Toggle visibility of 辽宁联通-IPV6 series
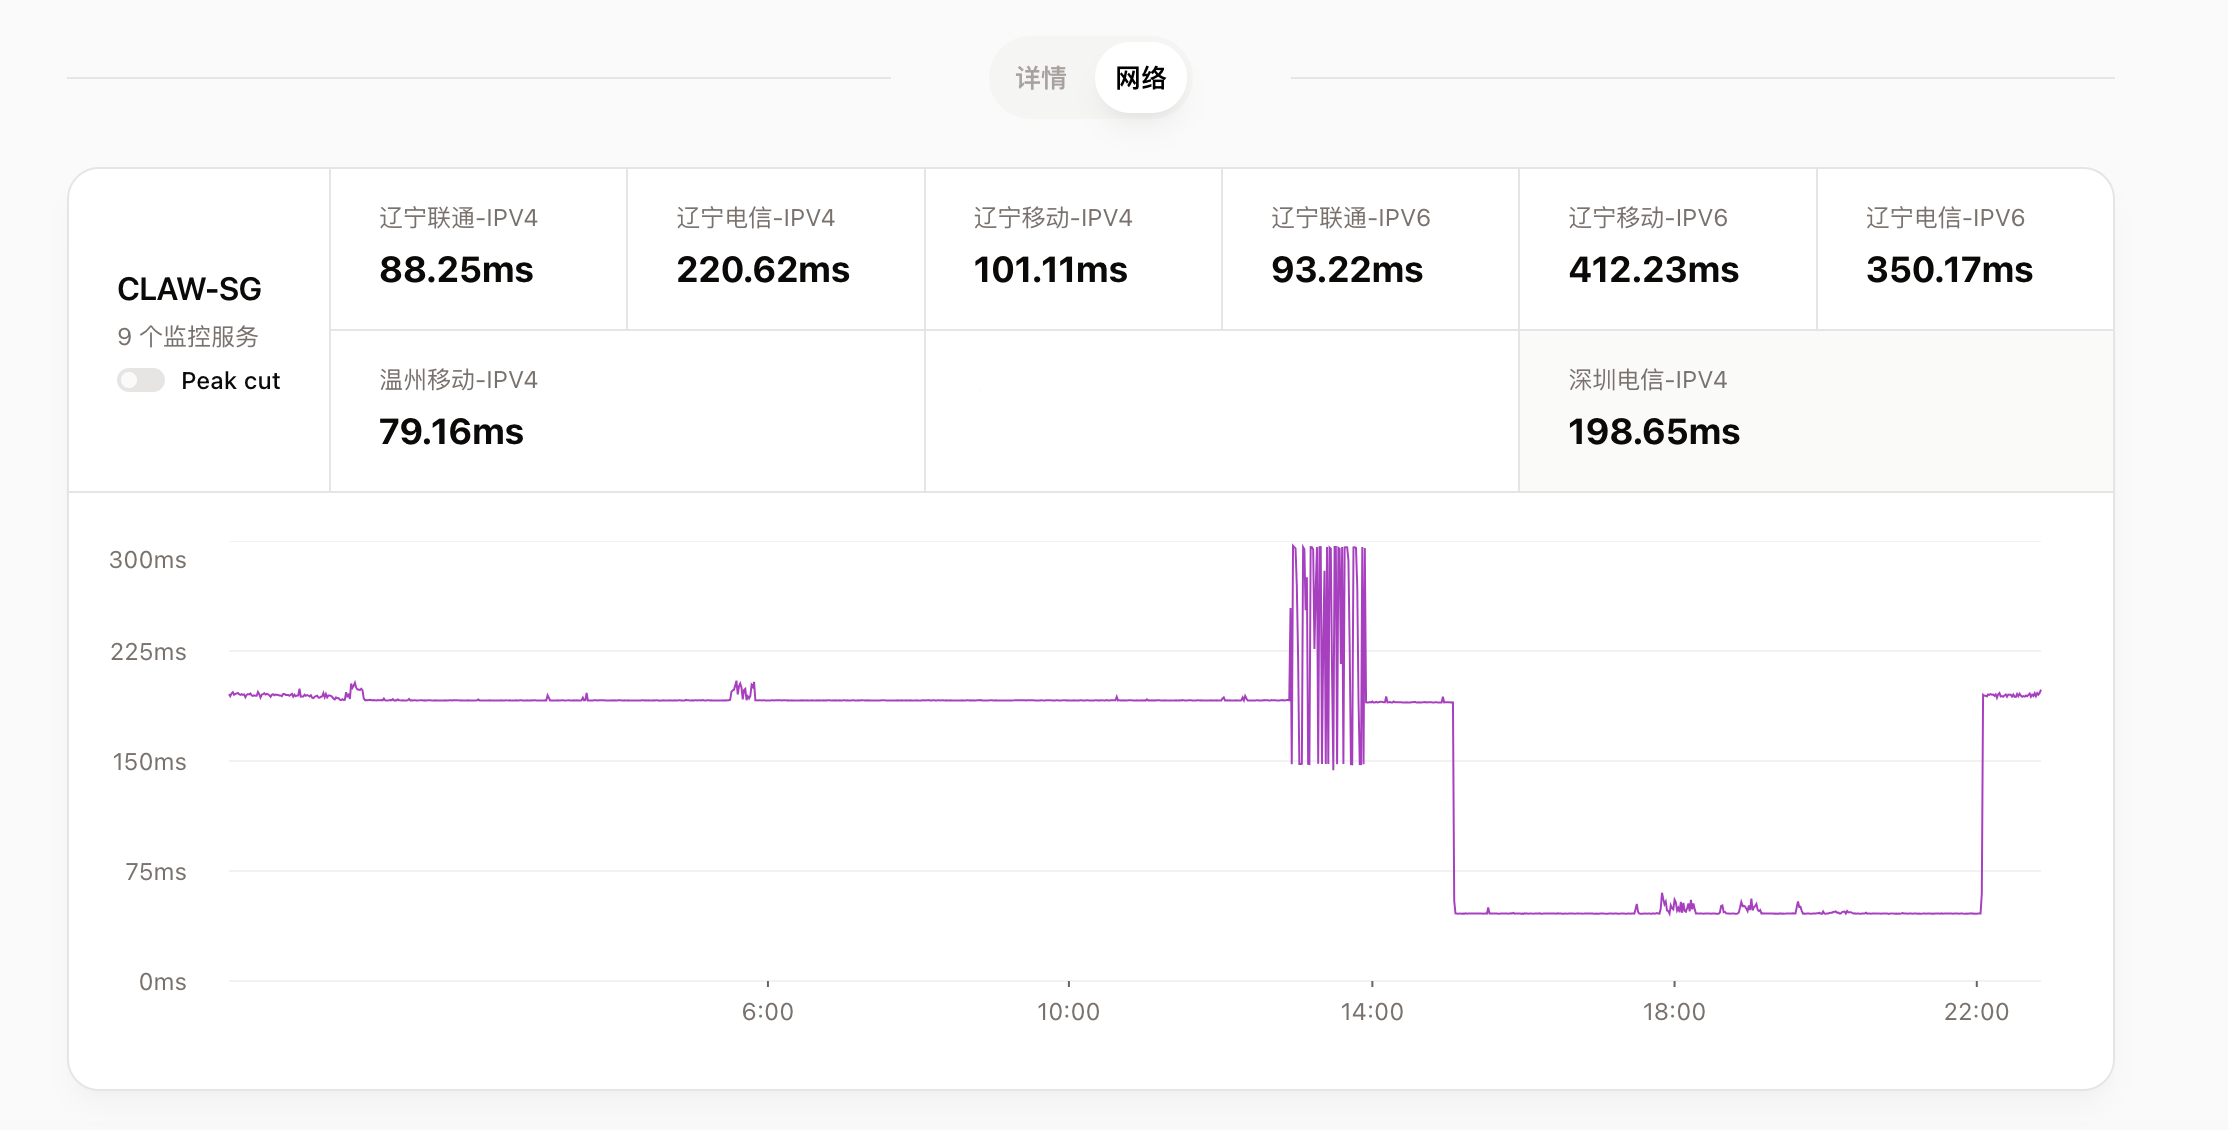This screenshot has width=2228, height=1130. (x=1369, y=247)
